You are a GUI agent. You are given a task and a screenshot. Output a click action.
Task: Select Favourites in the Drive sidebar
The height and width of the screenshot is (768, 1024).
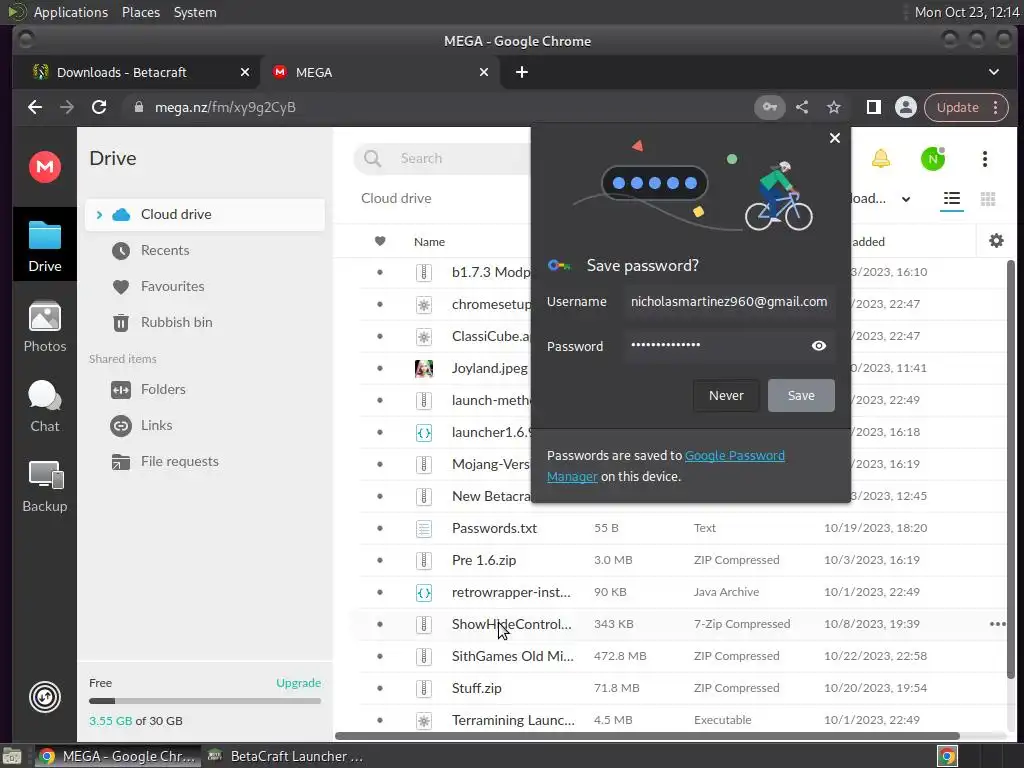(204, 286)
